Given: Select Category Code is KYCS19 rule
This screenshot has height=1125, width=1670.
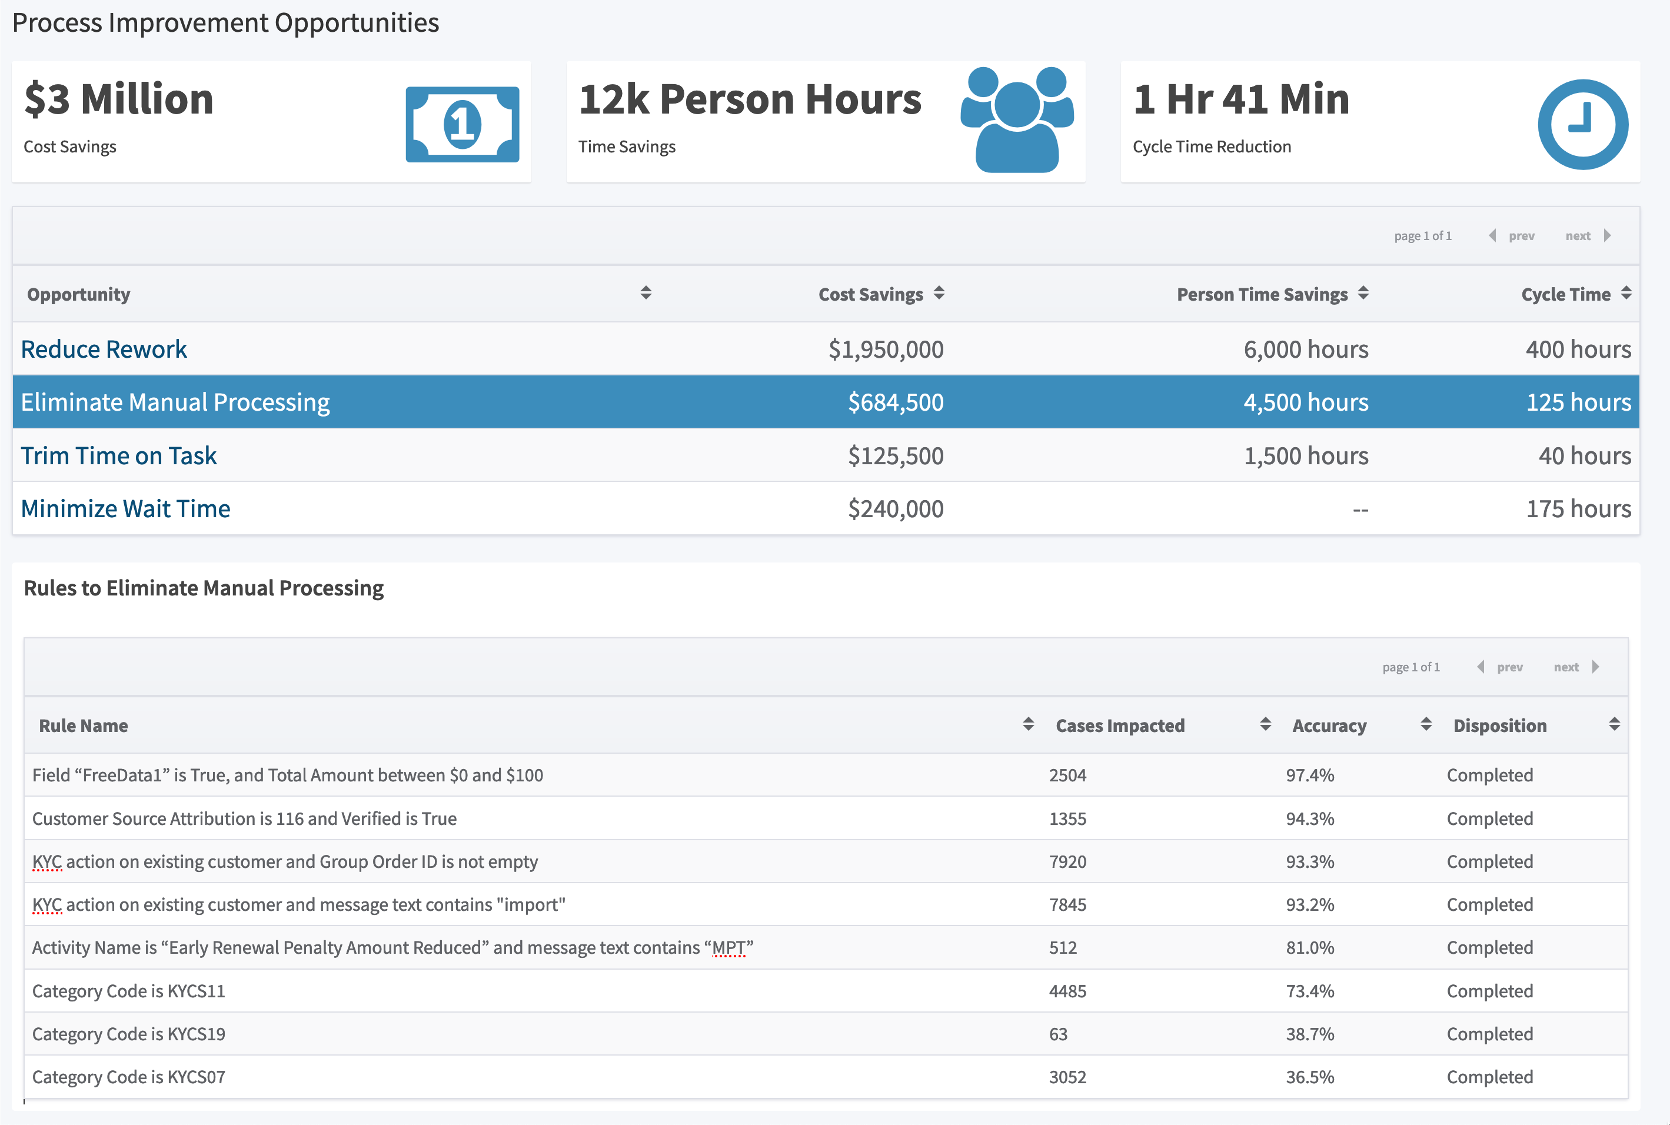Looking at the screenshot, I should (x=826, y=1034).
